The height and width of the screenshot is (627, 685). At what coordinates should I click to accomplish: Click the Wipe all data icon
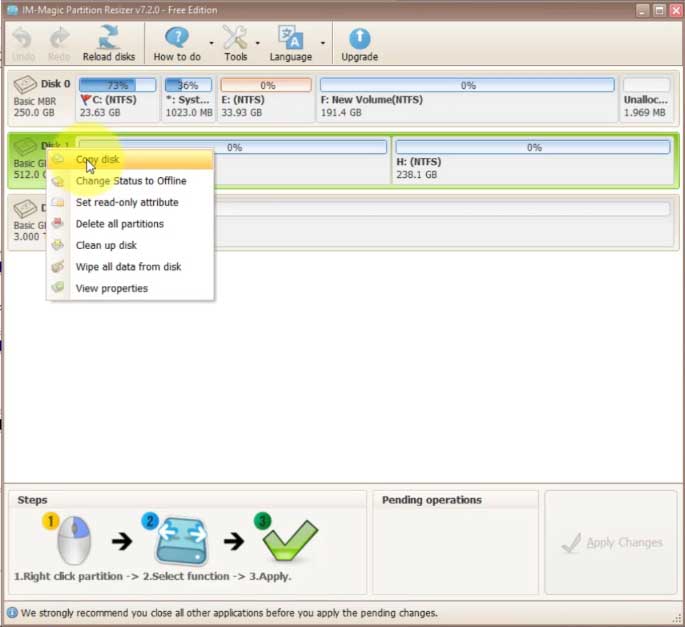pyautogui.click(x=58, y=267)
